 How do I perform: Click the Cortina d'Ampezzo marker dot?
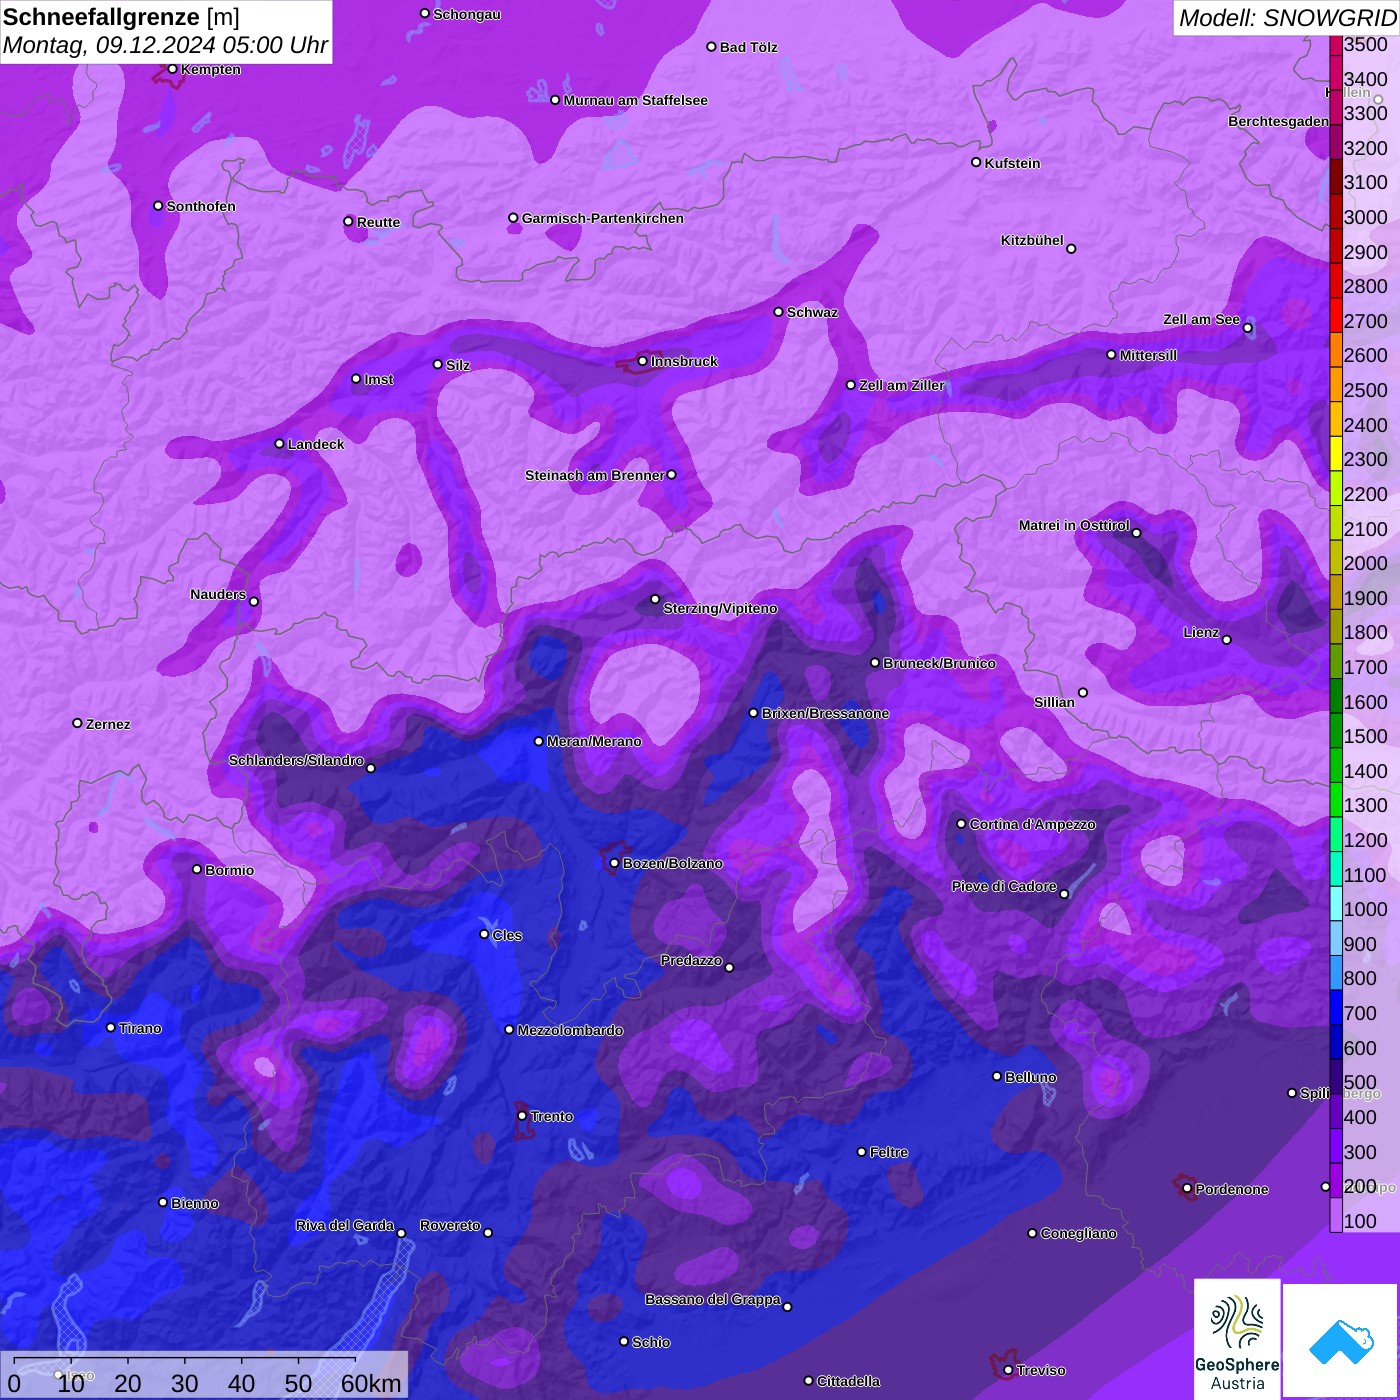[961, 824]
